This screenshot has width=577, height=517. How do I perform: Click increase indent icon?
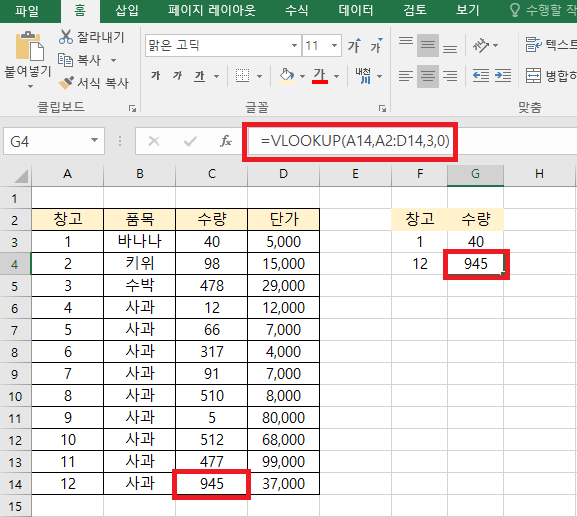503,76
